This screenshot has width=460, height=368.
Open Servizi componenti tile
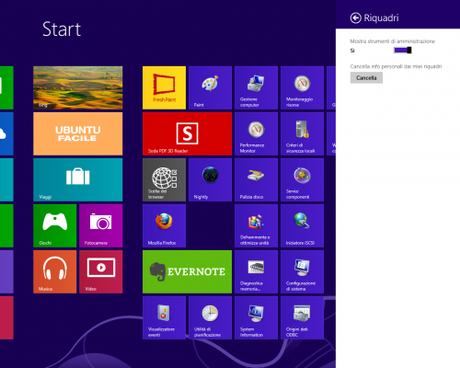[x=302, y=180]
